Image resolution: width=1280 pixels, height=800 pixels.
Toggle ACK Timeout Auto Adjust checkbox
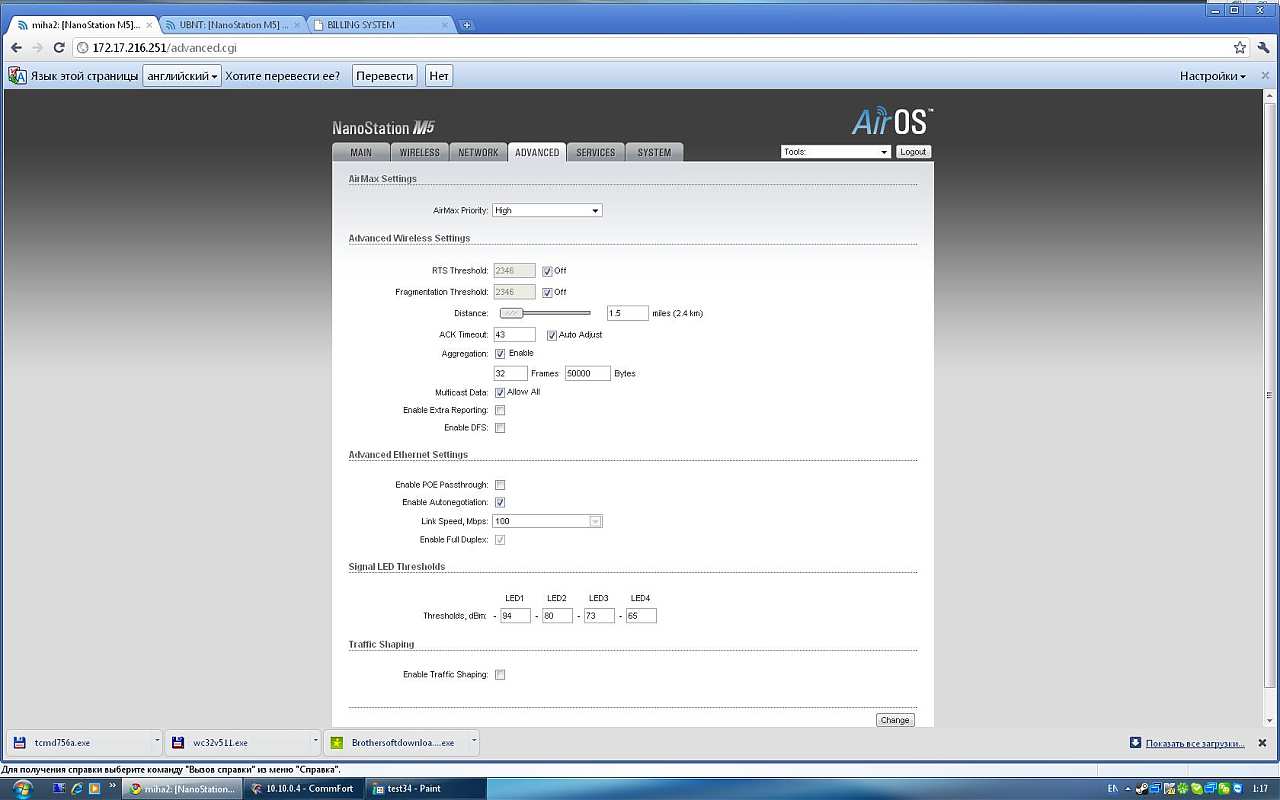(x=551, y=335)
